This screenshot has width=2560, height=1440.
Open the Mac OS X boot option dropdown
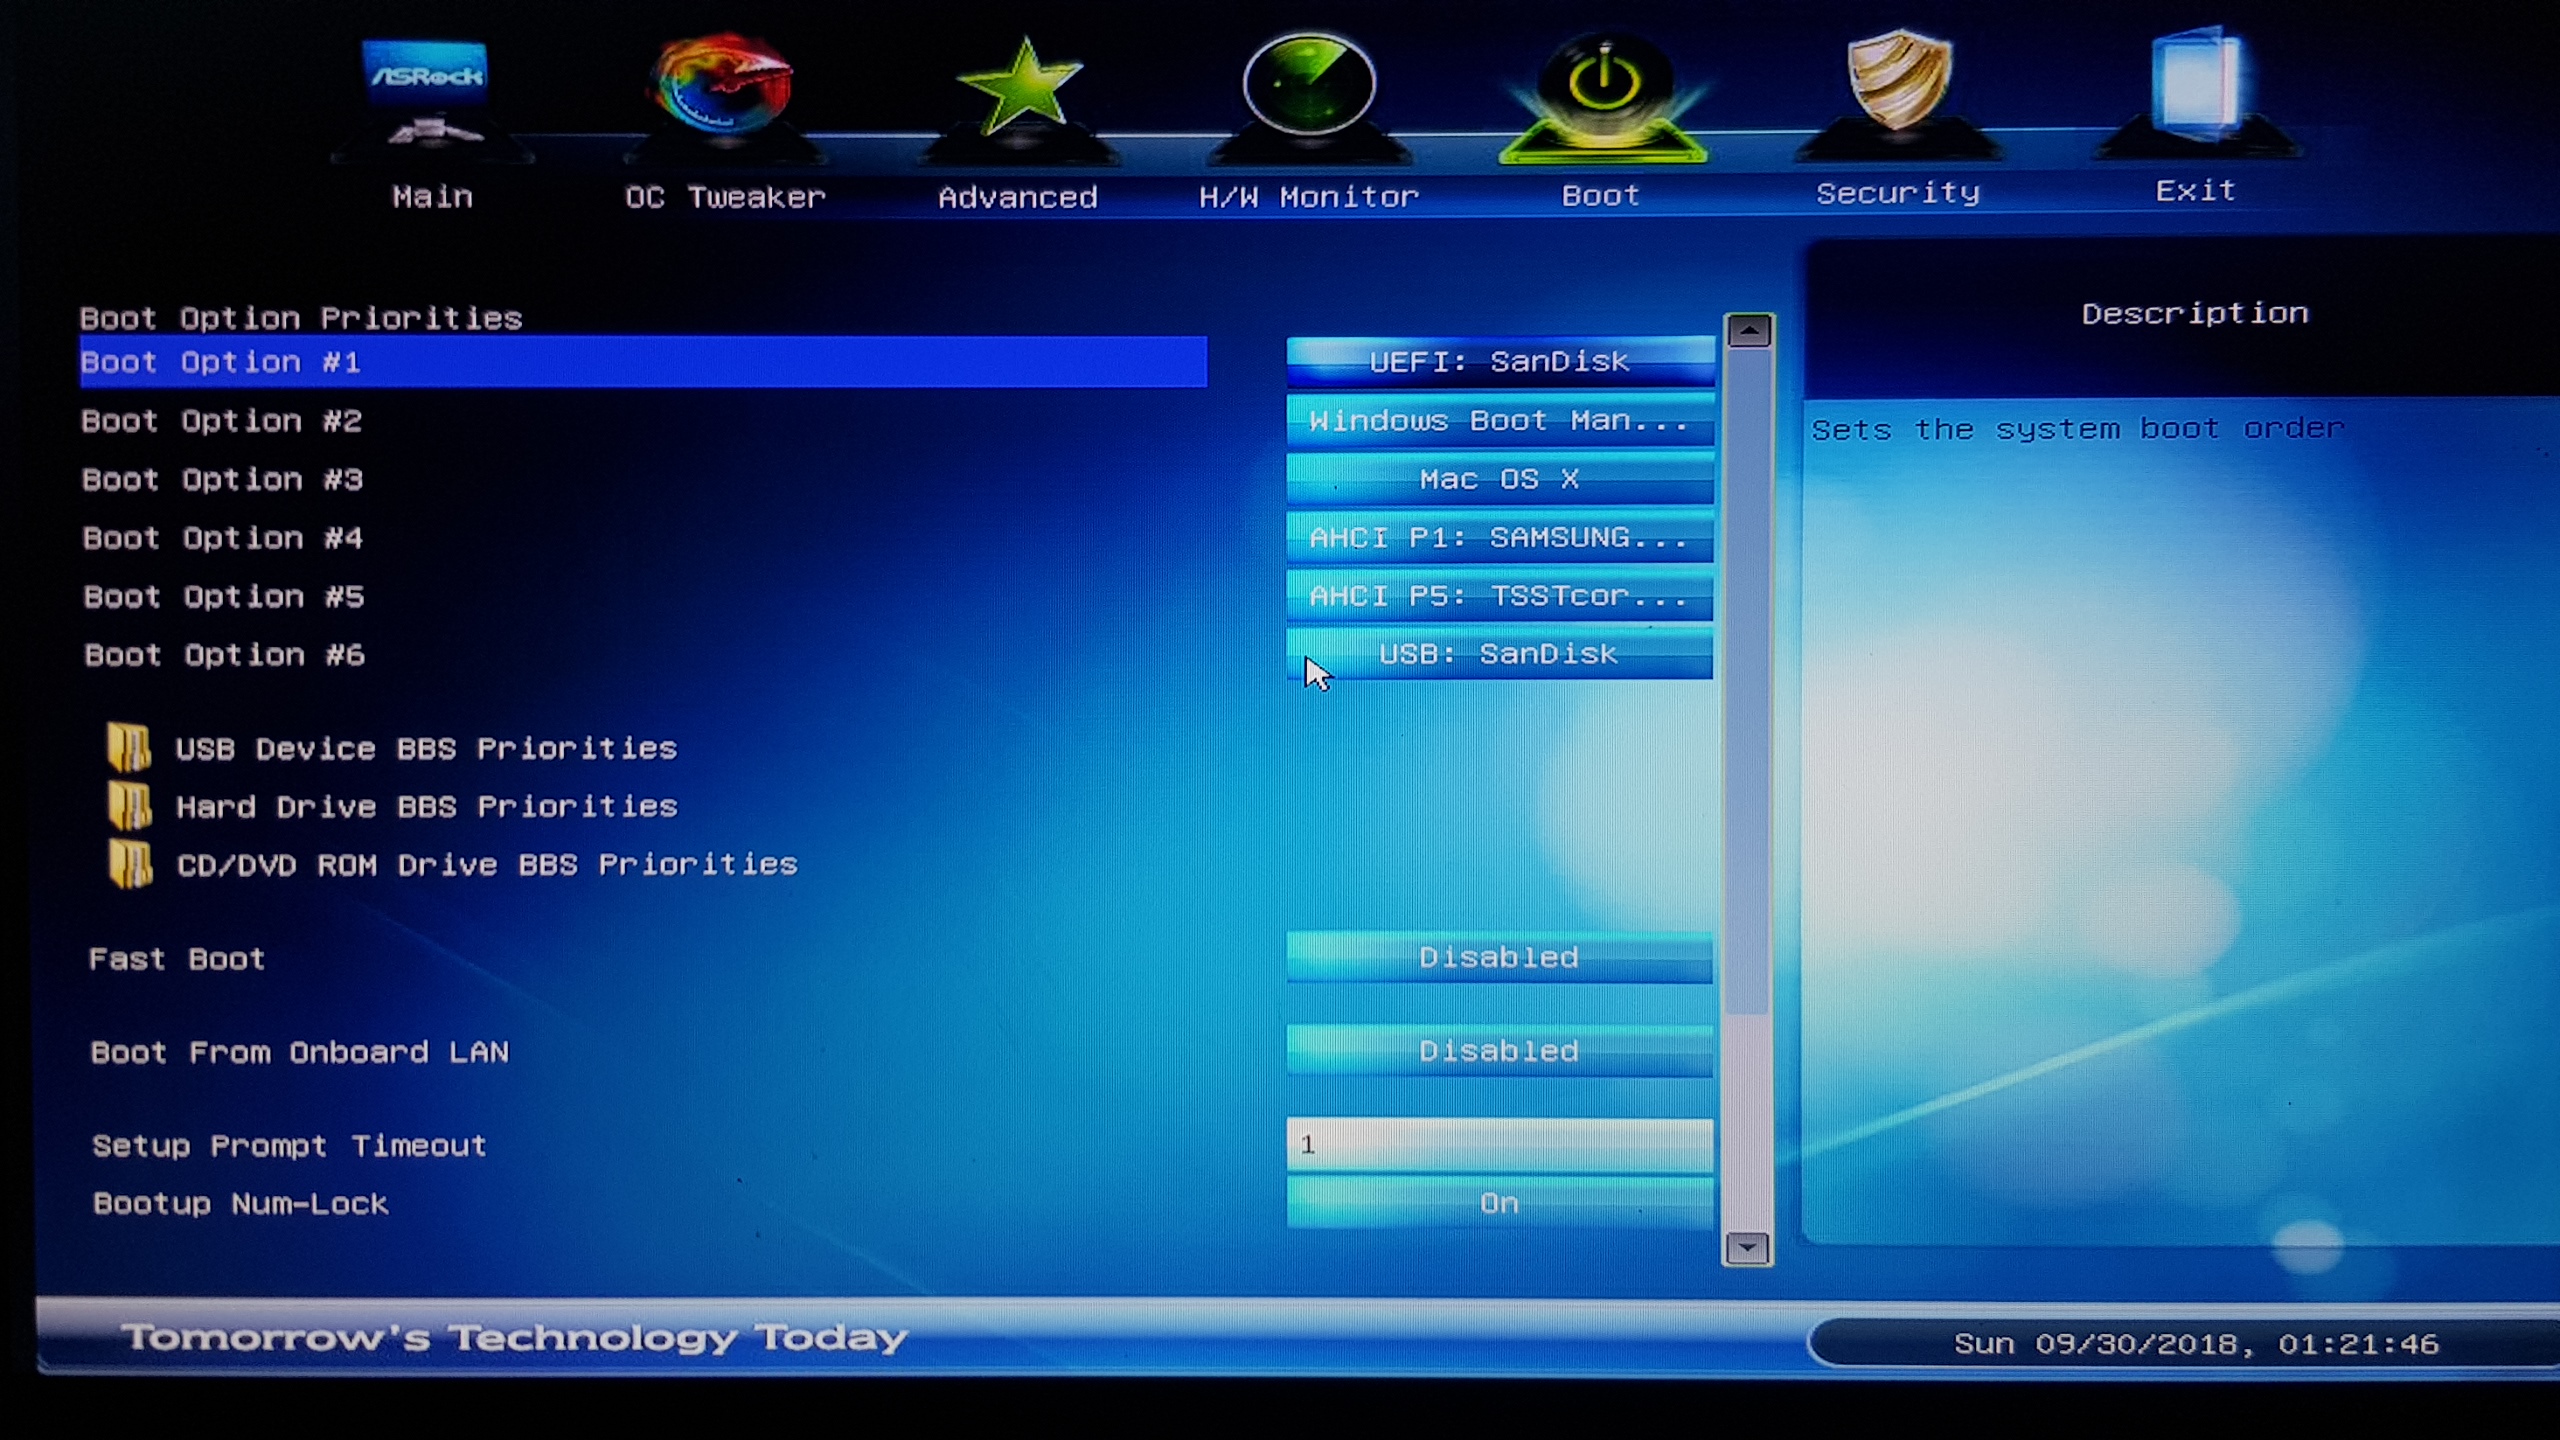click(1500, 479)
